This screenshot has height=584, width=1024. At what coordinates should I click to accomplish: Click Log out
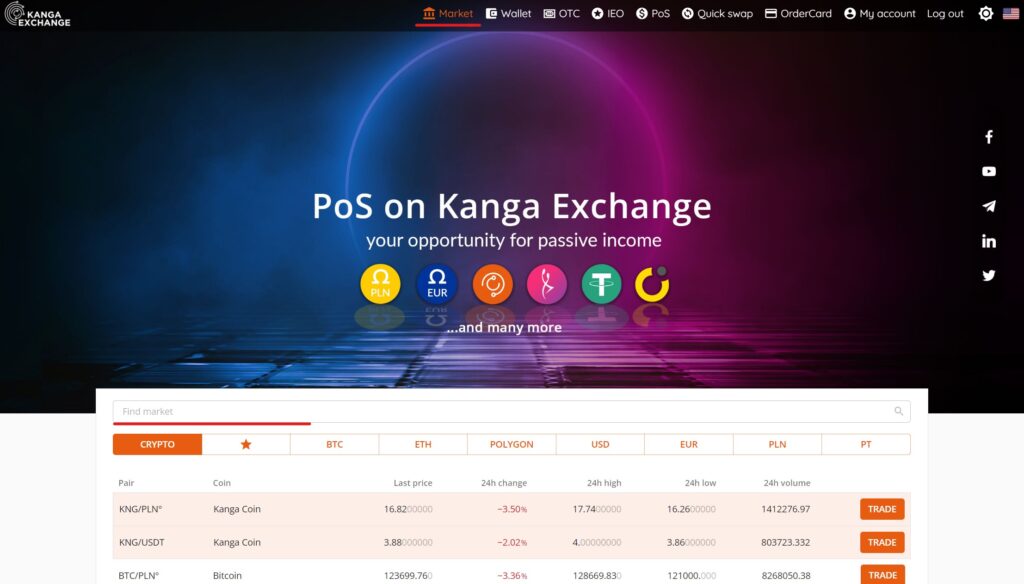click(945, 13)
